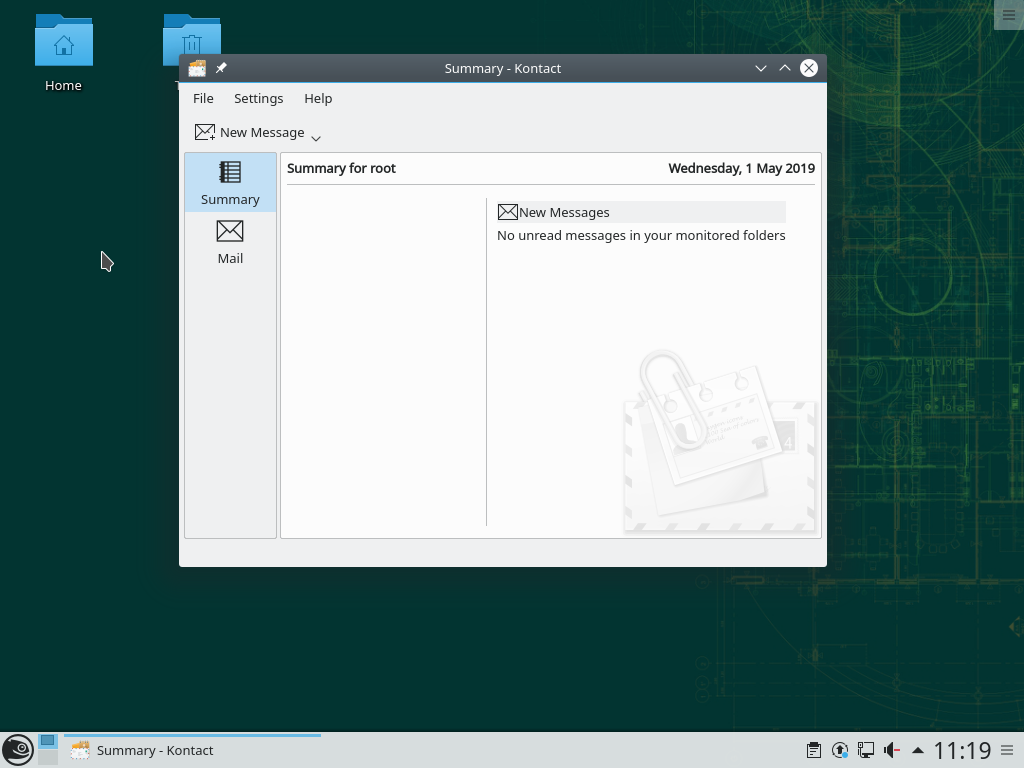Show hidden system tray icons
Screen dimensions: 1024x768
[917, 750]
